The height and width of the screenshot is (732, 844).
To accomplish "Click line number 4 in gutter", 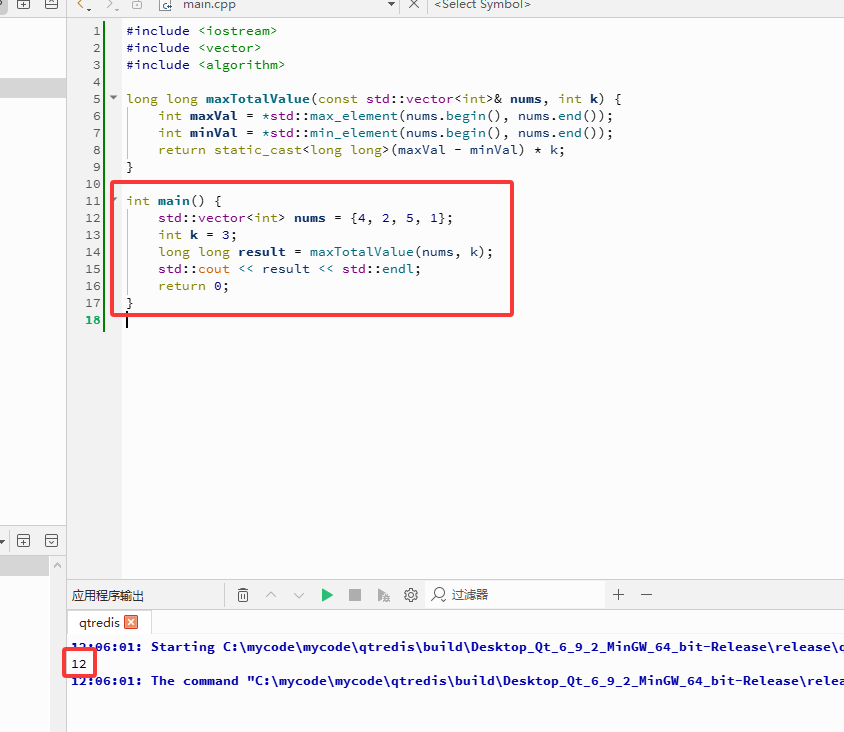I will click(96, 82).
